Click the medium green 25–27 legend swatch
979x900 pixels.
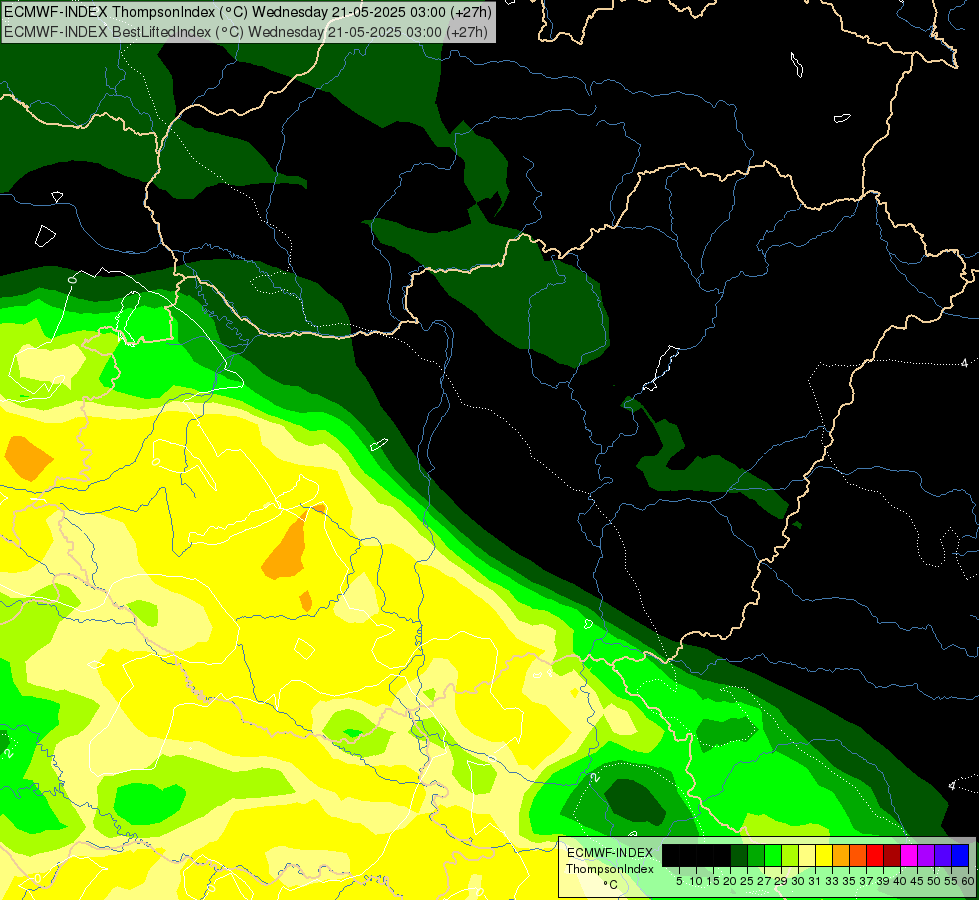(756, 856)
